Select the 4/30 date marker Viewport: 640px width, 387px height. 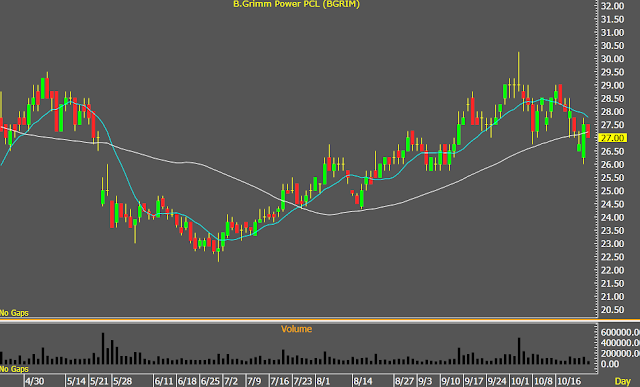coord(35,381)
